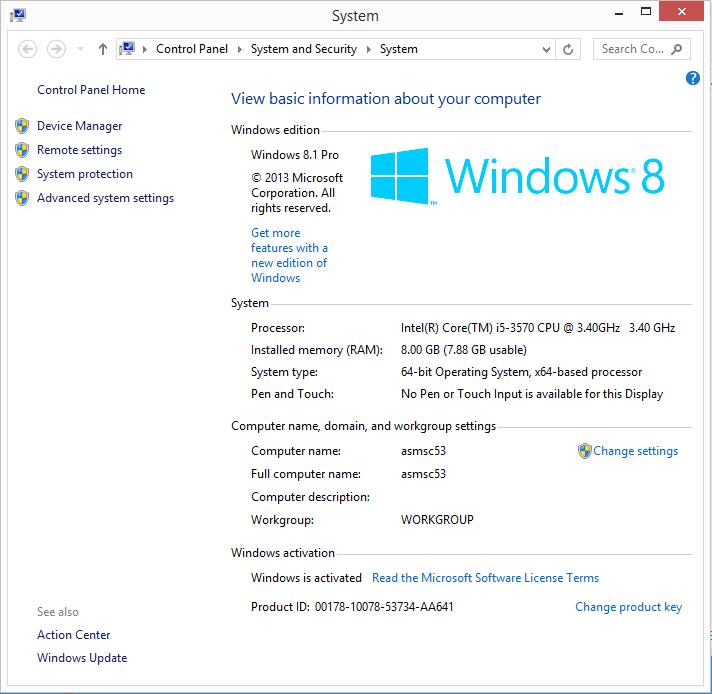Open Action Center under See also
This screenshot has width=712, height=694.
click(x=74, y=635)
